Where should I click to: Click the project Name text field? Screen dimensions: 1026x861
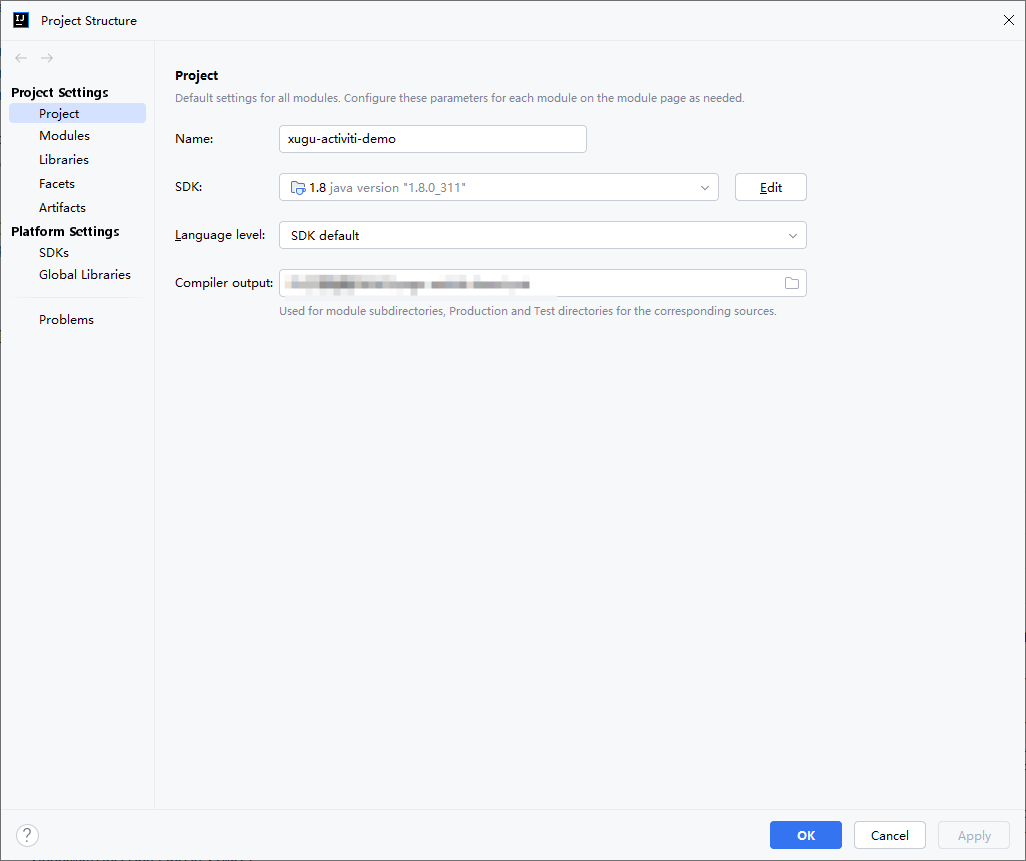tap(432, 139)
